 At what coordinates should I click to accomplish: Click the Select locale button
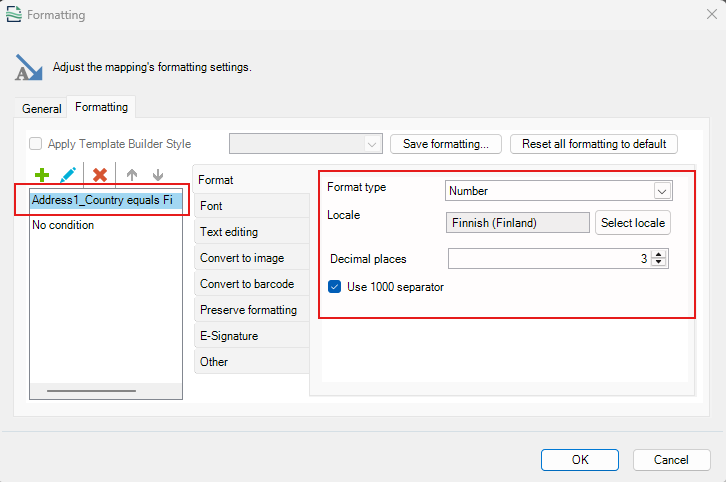(x=632, y=223)
